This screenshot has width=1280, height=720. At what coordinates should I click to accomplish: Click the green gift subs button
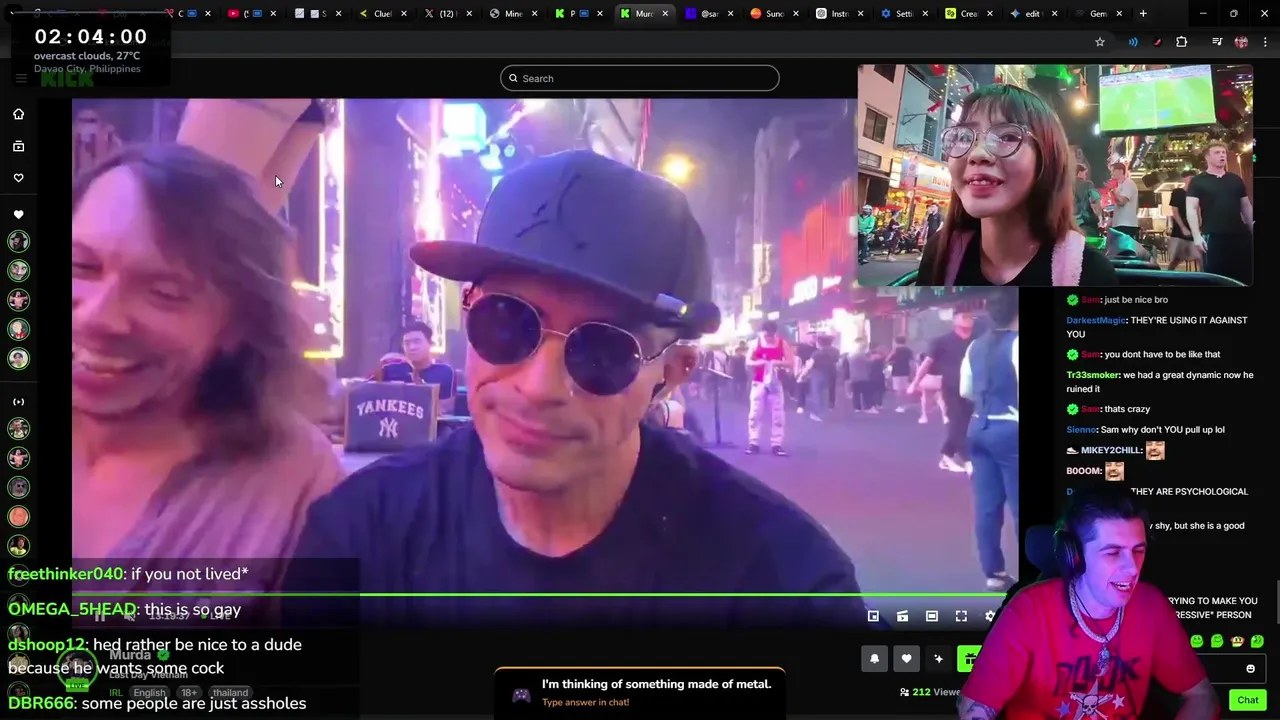pyautogui.click(x=968, y=658)
